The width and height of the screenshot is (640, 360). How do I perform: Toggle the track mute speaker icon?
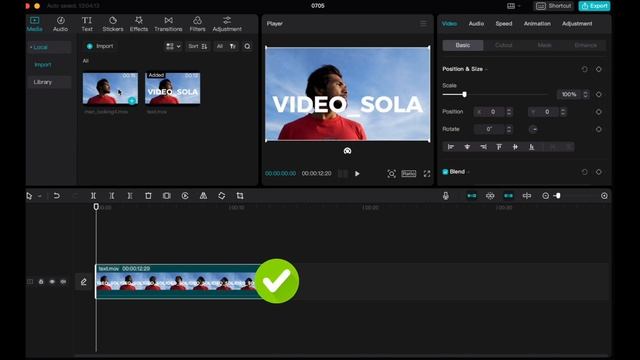click(63, 282)
